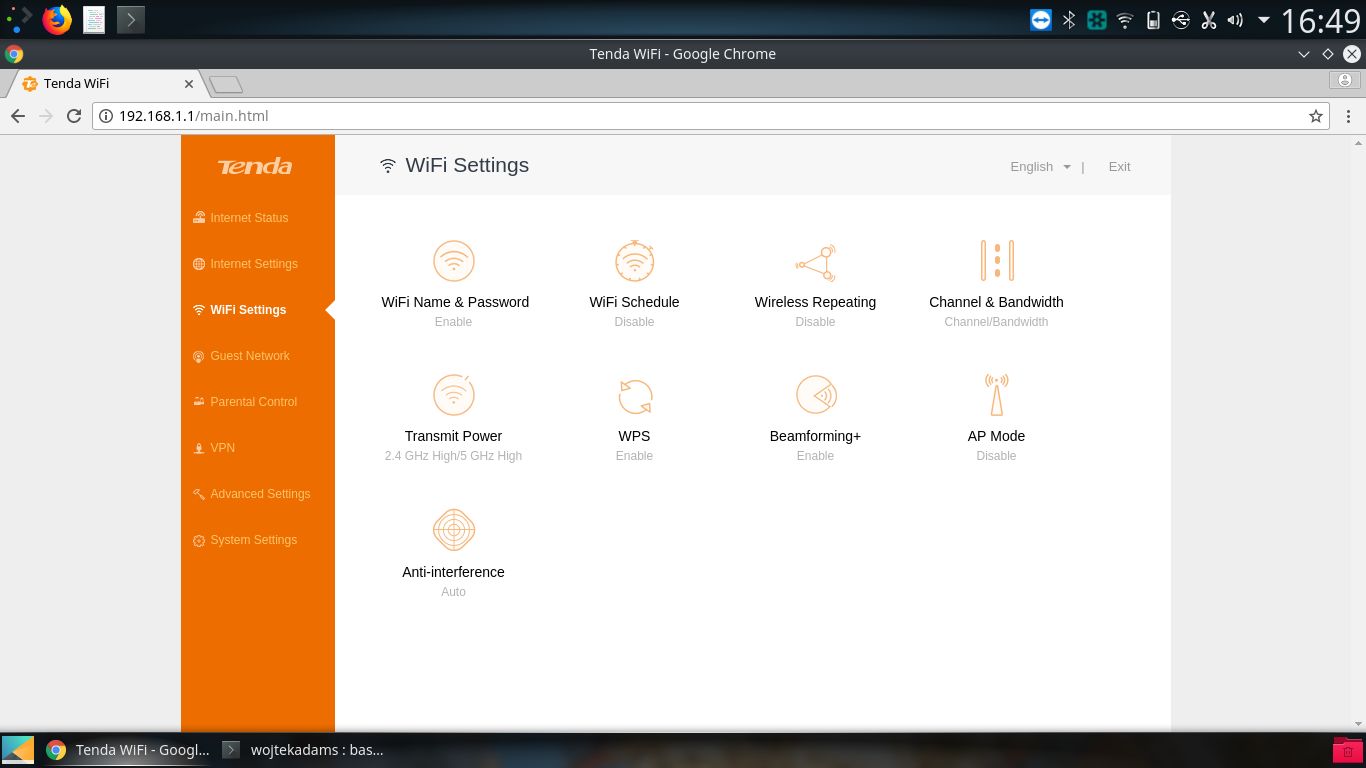The height and width of the screenshot is (768, 1366).
Task: Click the Chrome profile button
Action: click(x=1346, y=80)
